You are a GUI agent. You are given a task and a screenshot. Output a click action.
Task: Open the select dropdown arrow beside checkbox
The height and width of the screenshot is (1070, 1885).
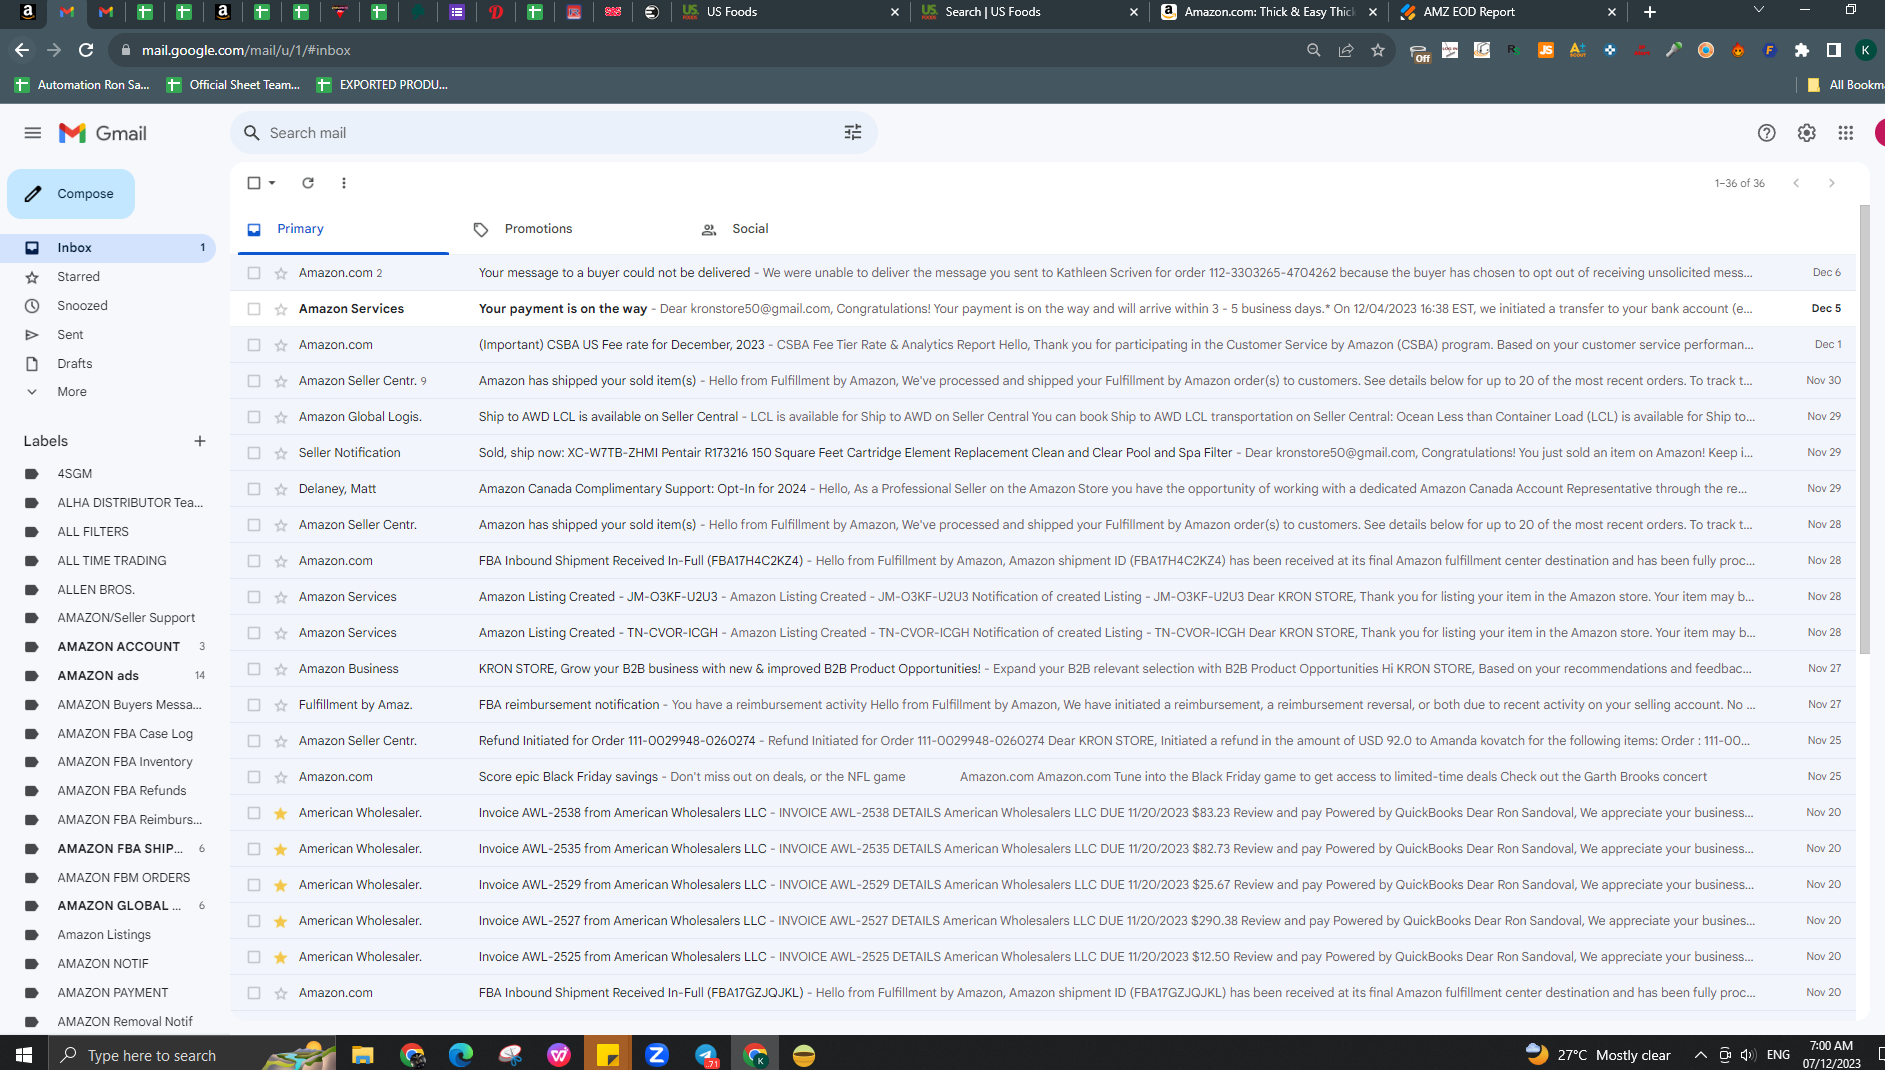click(272, 183)
